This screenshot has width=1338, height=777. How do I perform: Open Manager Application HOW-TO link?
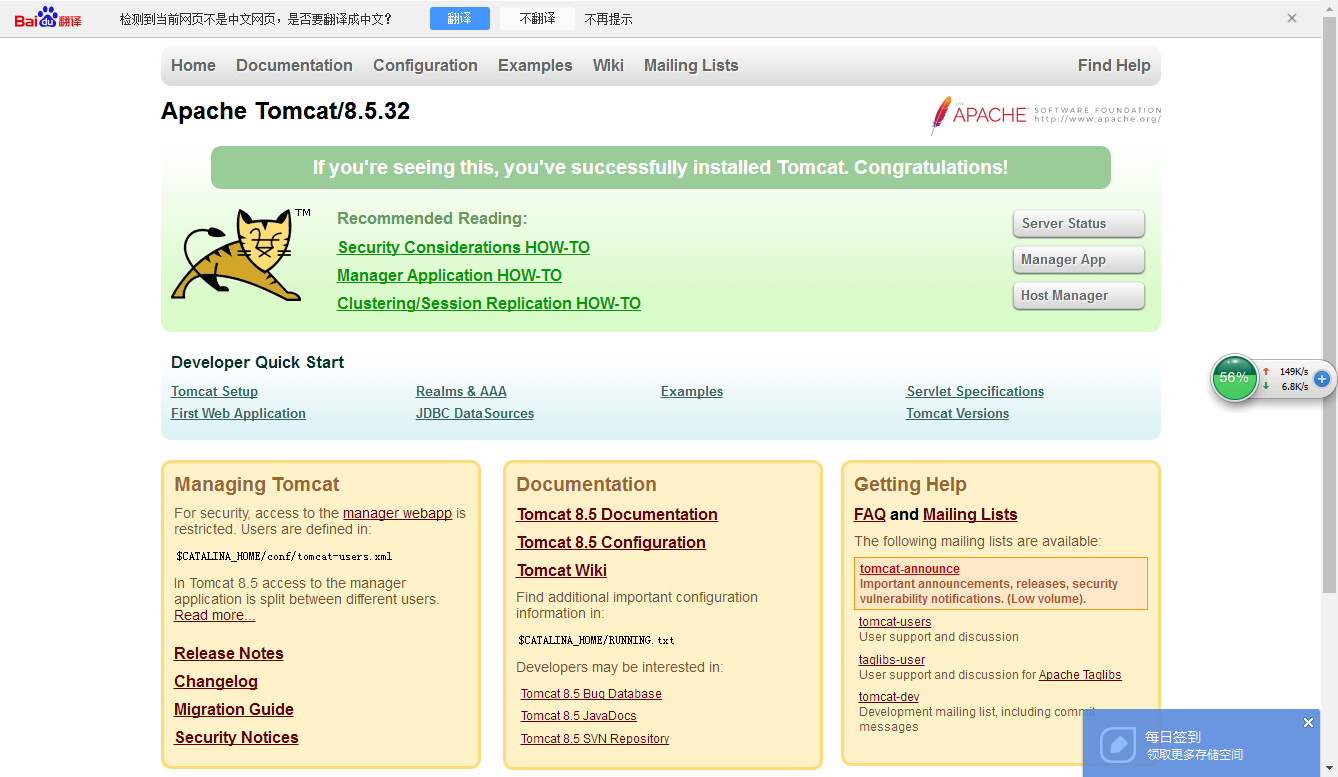(x=450, y=275)
